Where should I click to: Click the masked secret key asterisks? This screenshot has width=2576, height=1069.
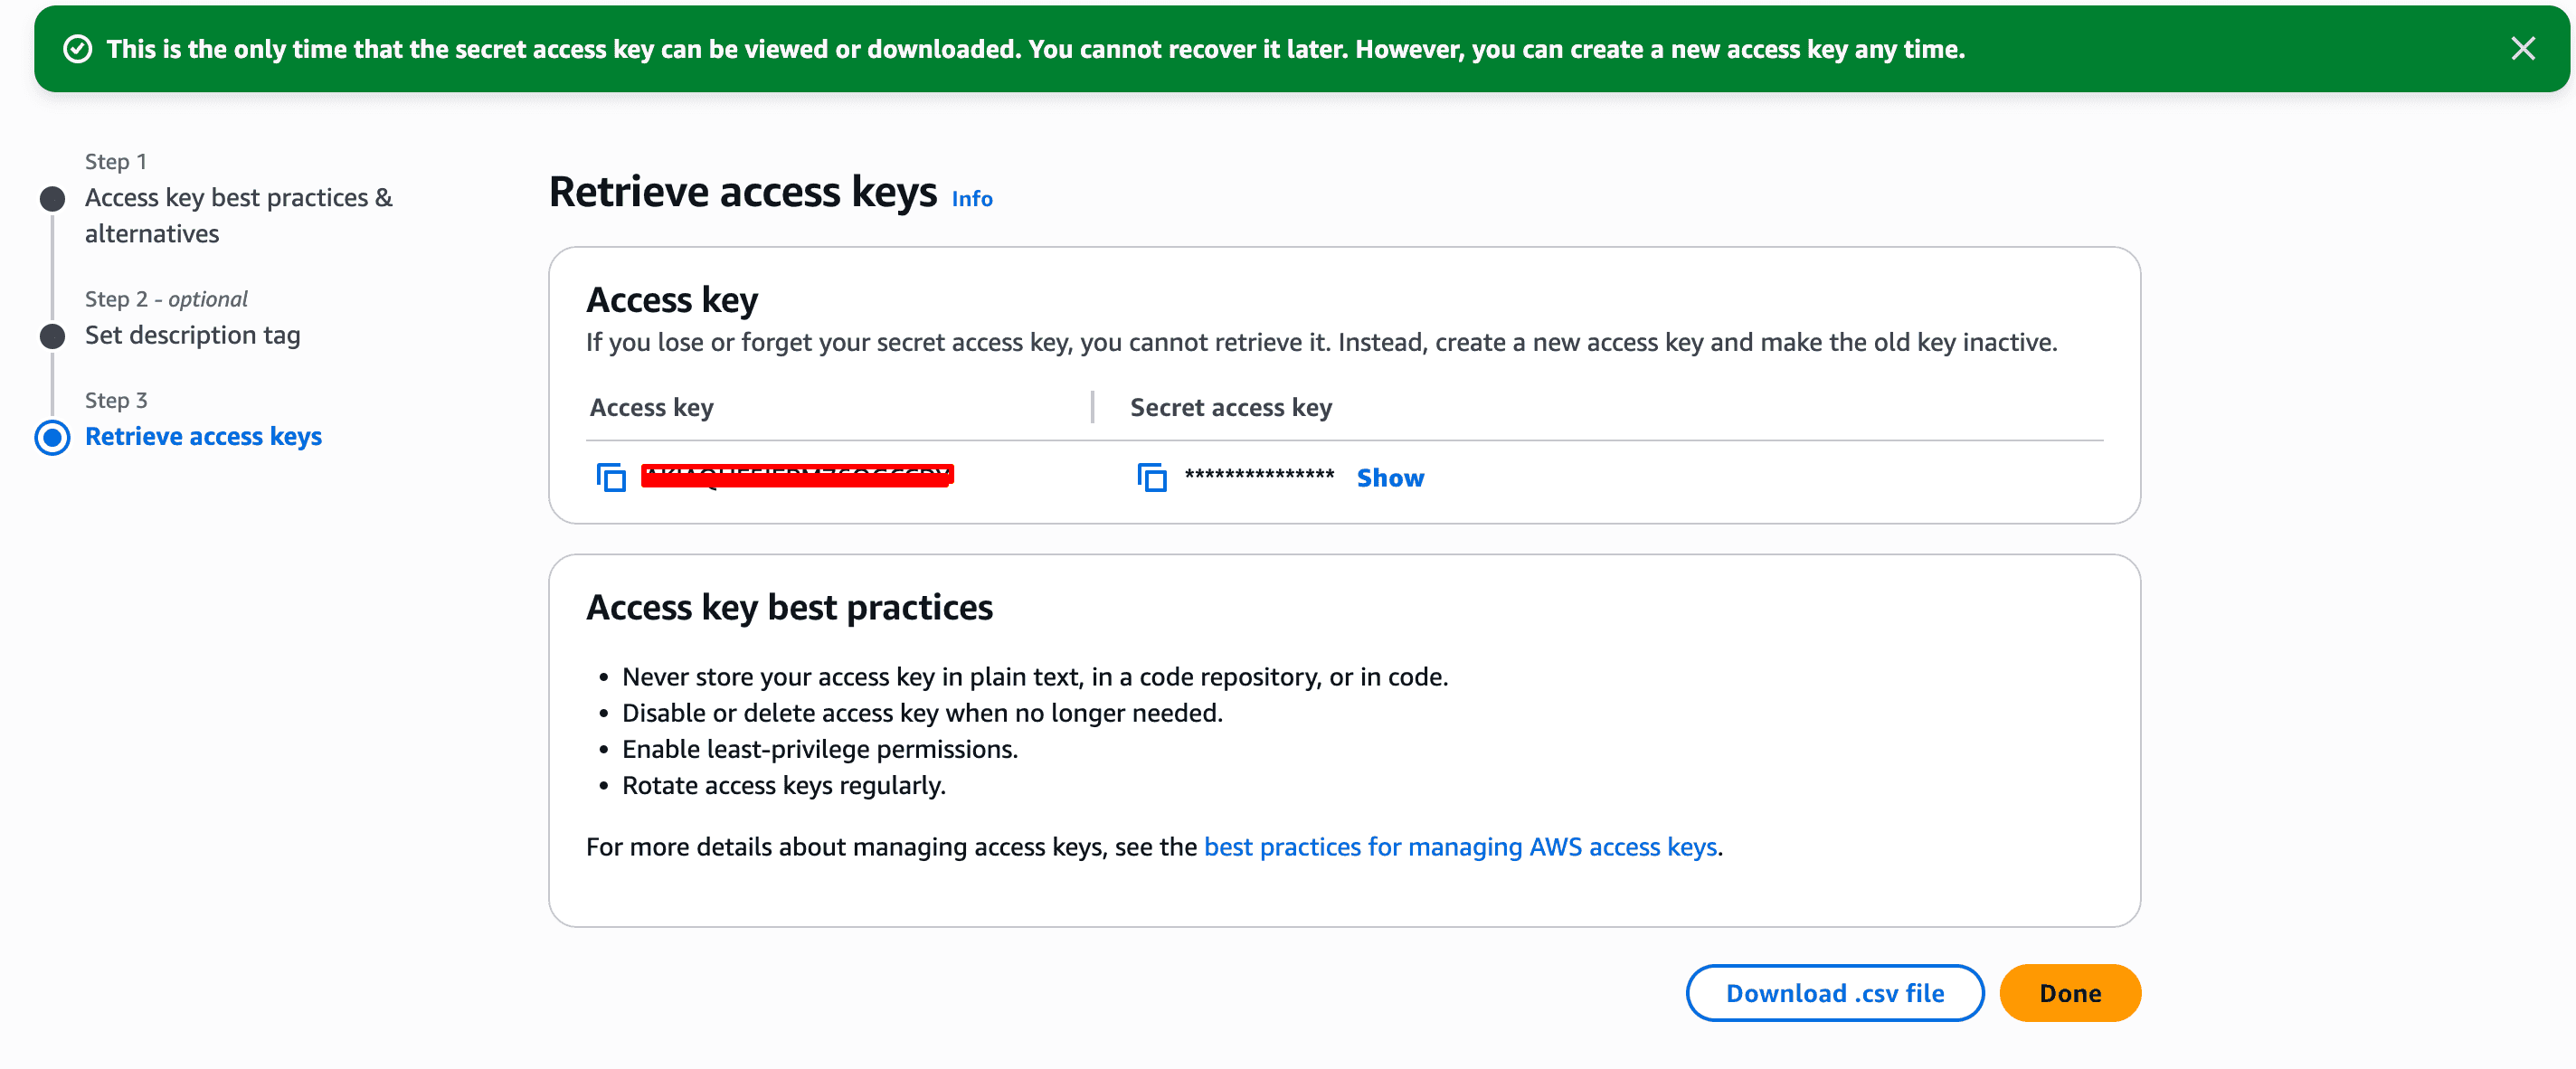pyautogui.click(x=1259, y=476)
